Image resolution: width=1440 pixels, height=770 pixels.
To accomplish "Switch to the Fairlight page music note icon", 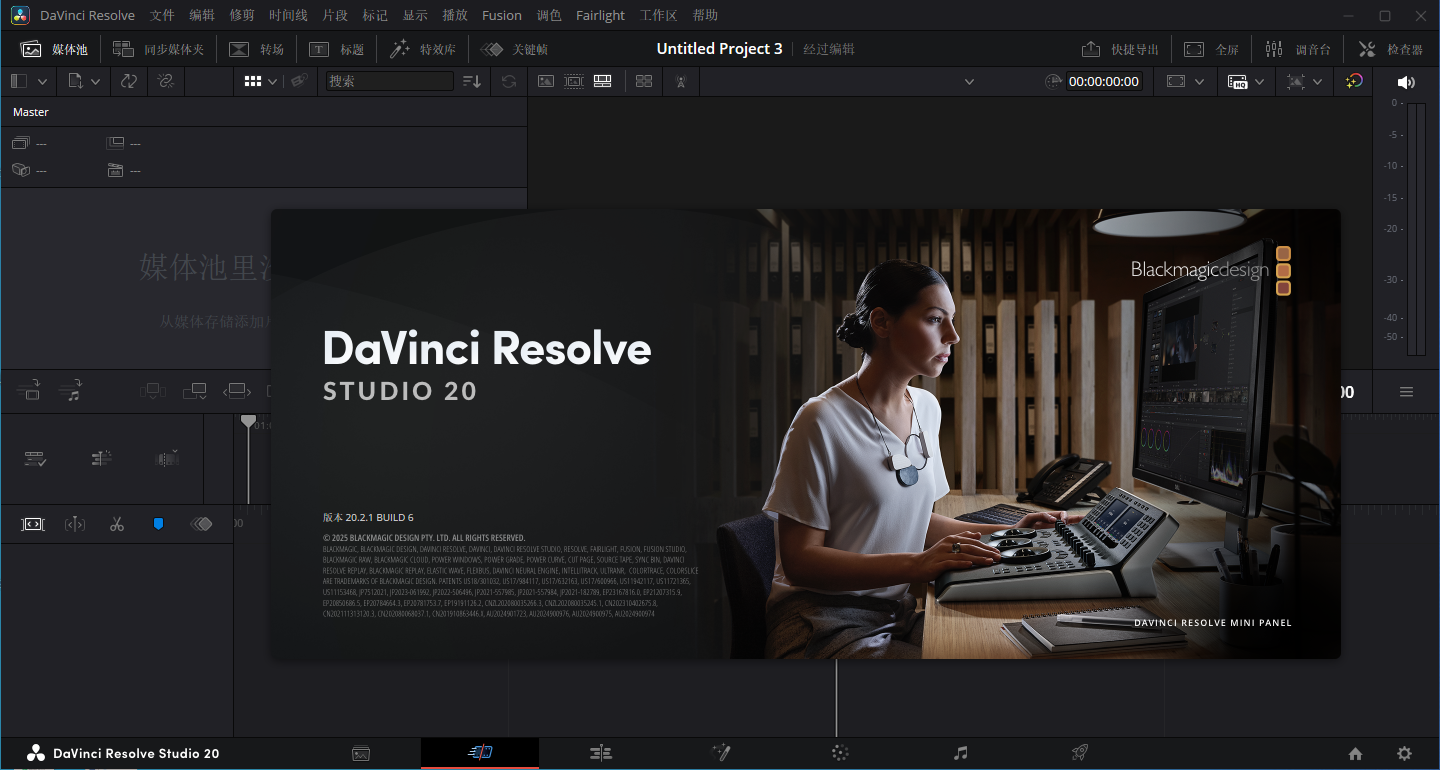I will click(x=960, y=753).
